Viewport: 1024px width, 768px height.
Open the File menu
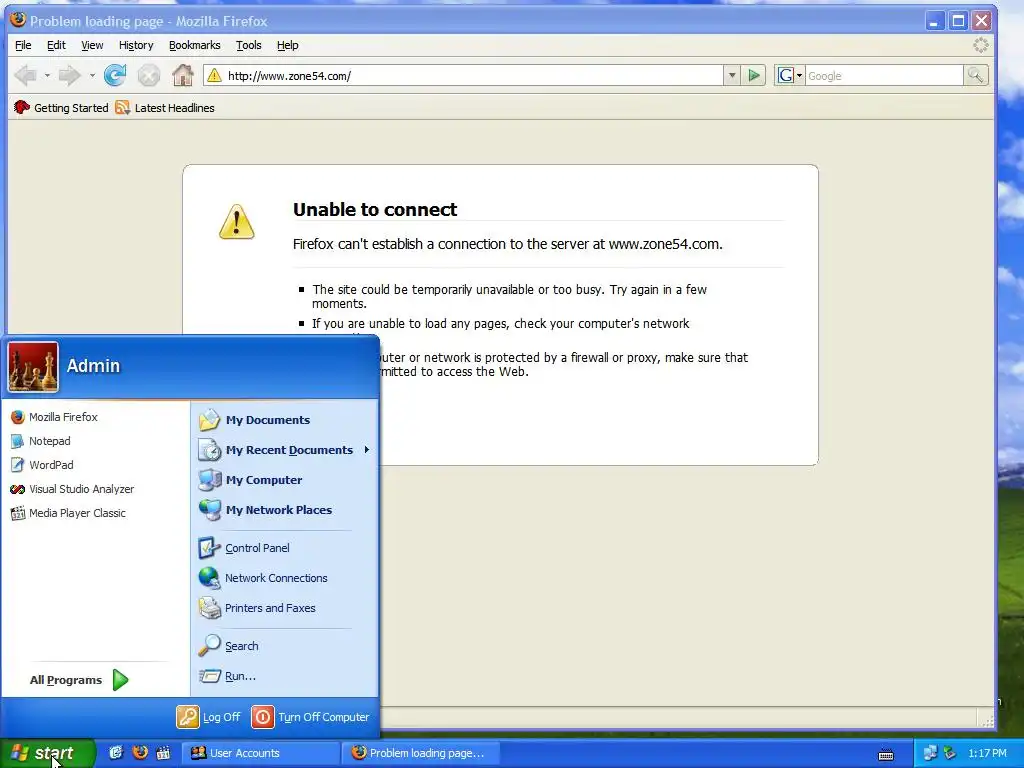[x=23, y=45]
